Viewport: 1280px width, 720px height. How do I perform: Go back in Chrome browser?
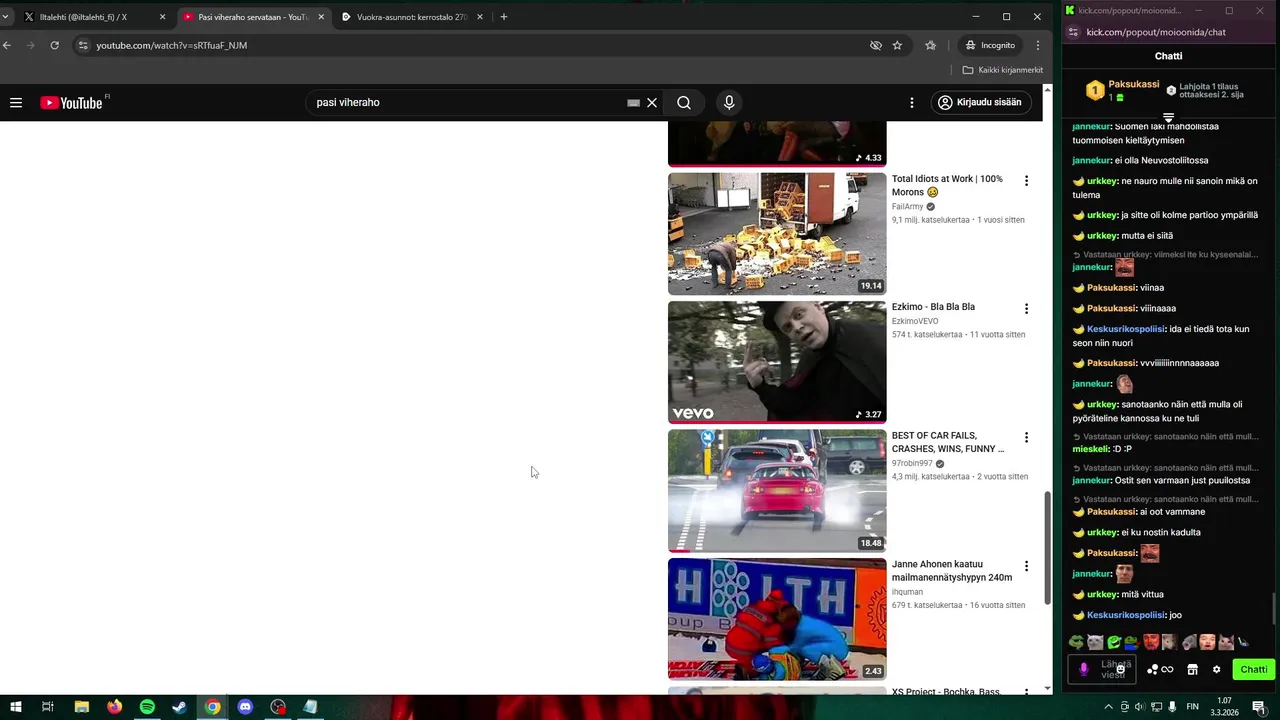pos(7,45)
